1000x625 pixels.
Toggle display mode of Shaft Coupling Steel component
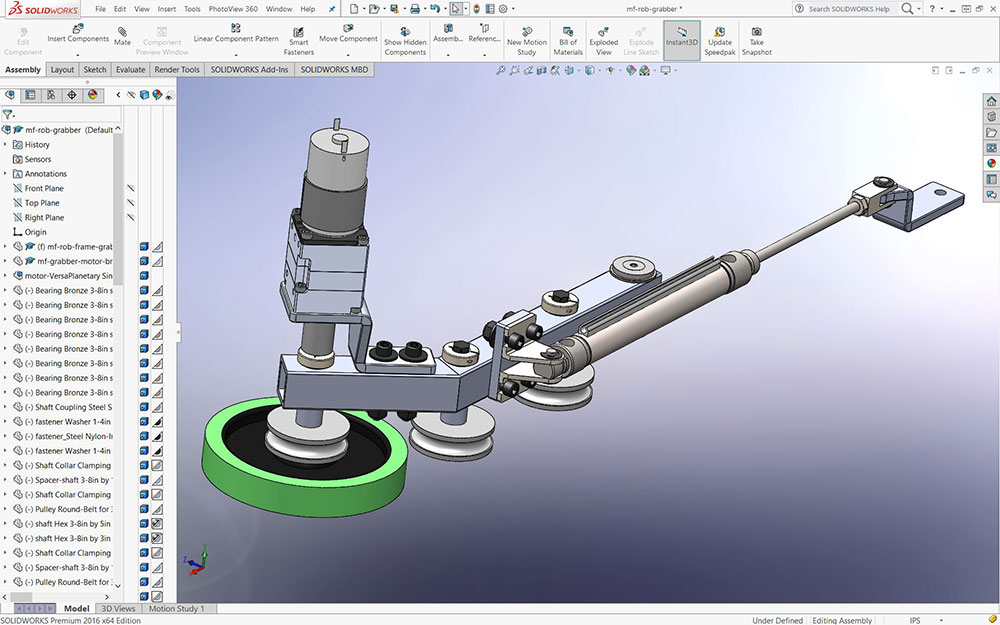tap(158, 407)
